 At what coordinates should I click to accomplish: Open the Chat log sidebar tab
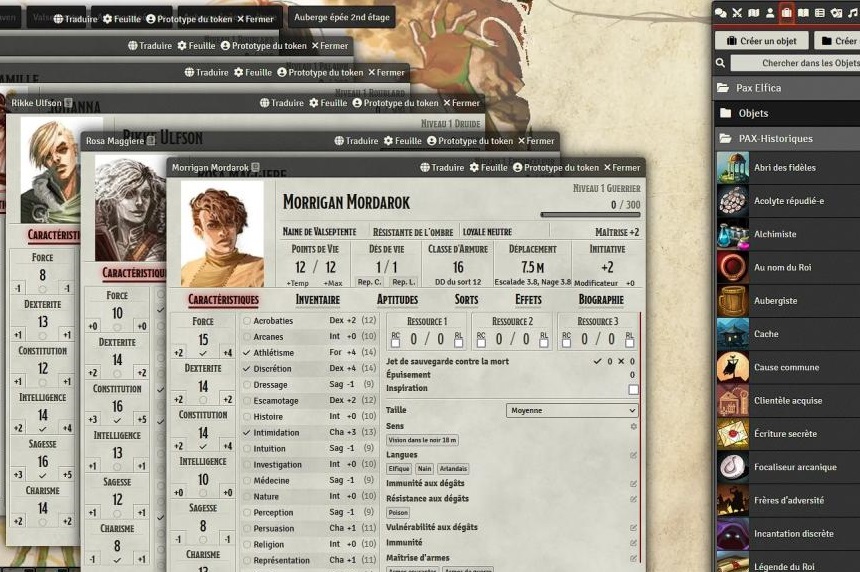point(720,12)
